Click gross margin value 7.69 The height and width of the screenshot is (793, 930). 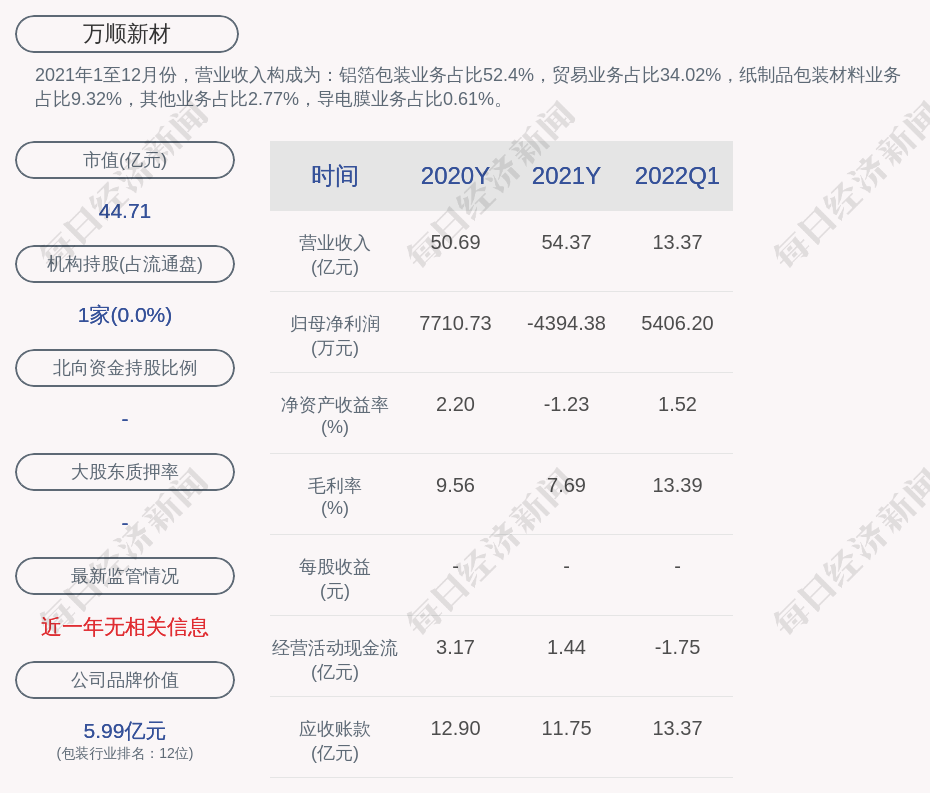(566, 485)
